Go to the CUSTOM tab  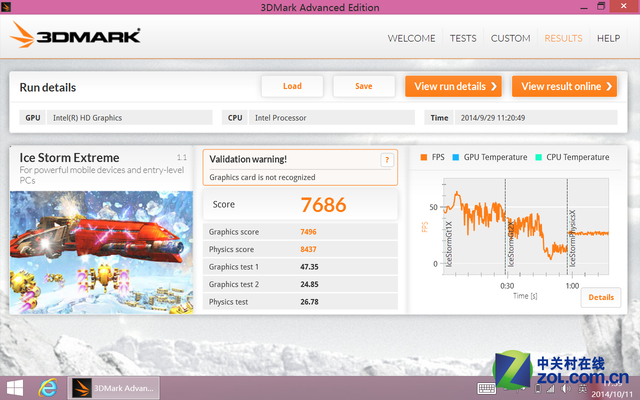(x=510, y=39)
